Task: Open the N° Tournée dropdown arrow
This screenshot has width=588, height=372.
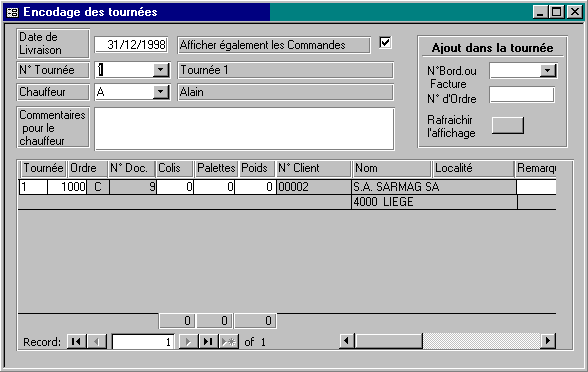Action: [x=160, y=70]
